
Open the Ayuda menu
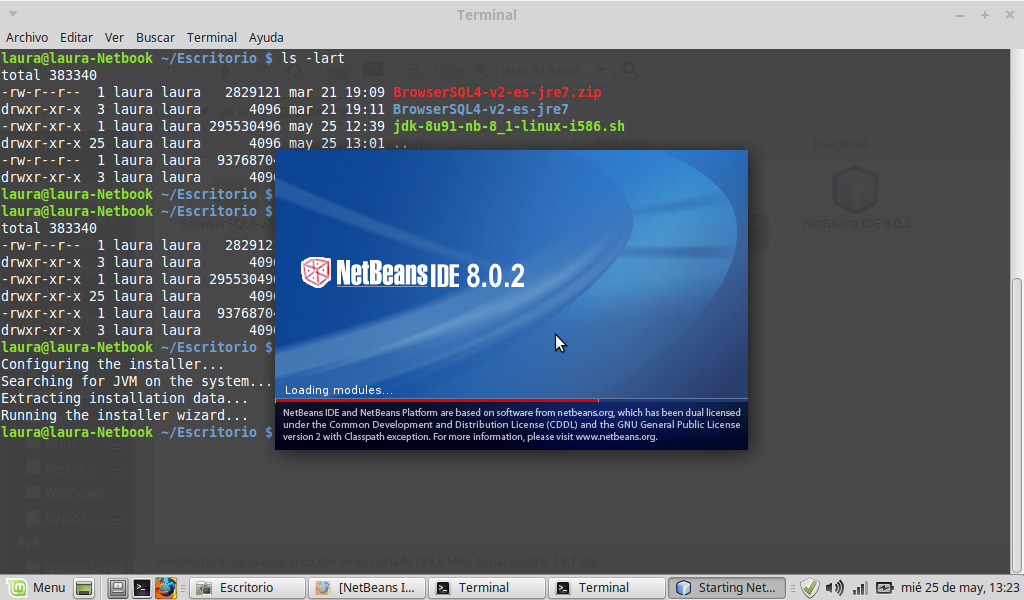coord(266,37)
